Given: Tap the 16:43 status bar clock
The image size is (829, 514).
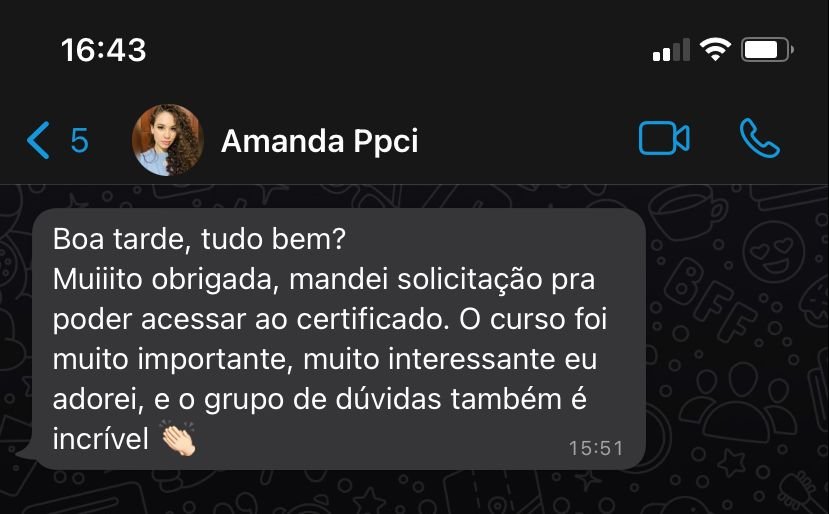Looking at the screenshot, I should (104, 50).
